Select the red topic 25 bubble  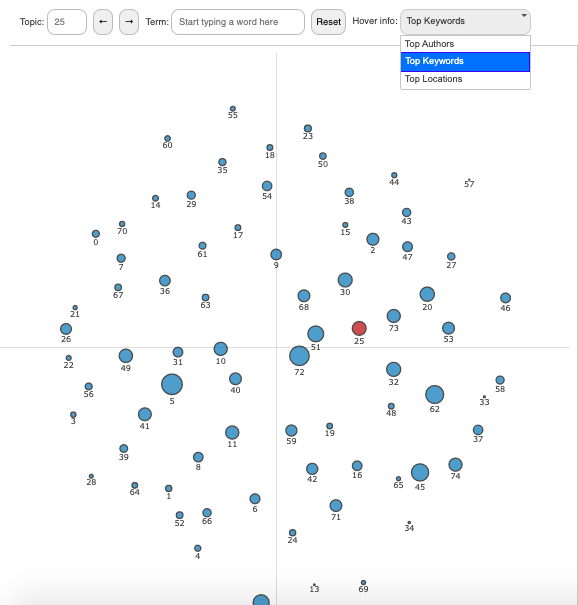(x=359, y=328)
